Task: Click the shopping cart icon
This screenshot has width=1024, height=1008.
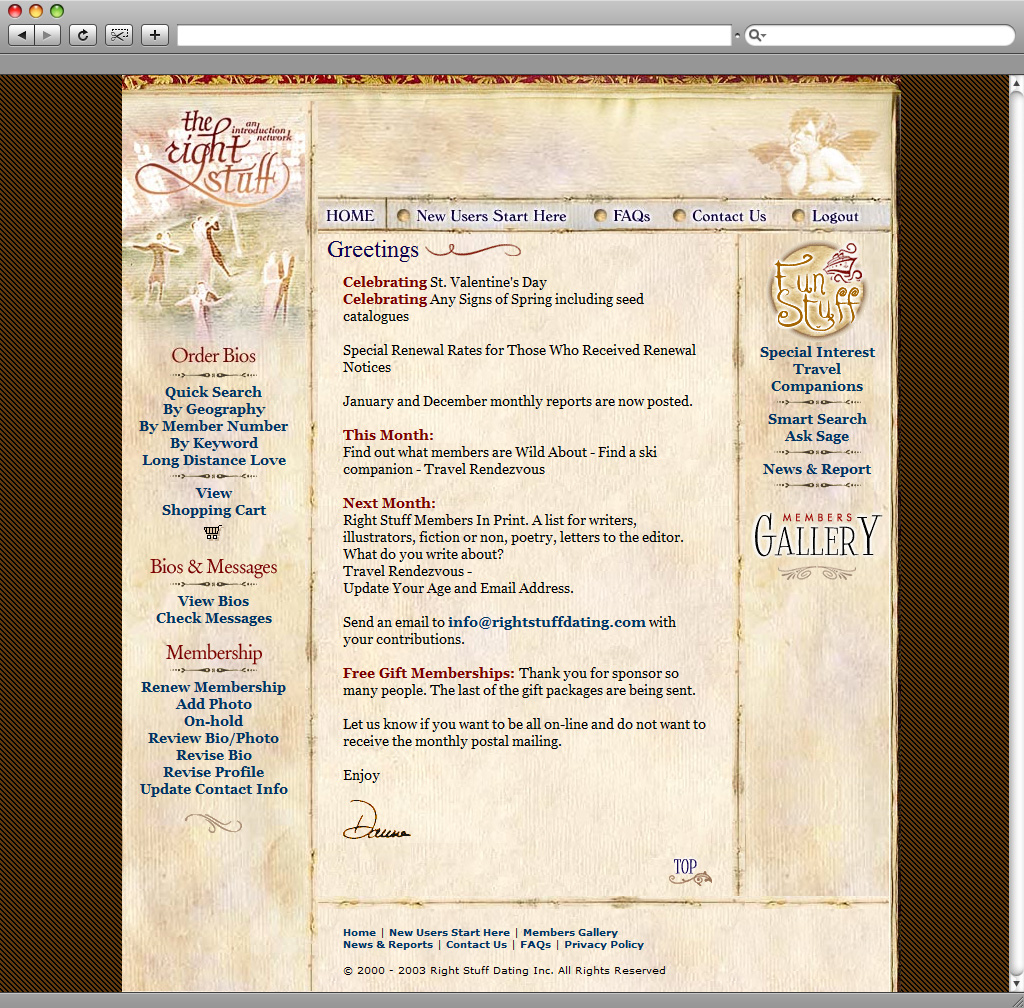Action: point(212,532)
